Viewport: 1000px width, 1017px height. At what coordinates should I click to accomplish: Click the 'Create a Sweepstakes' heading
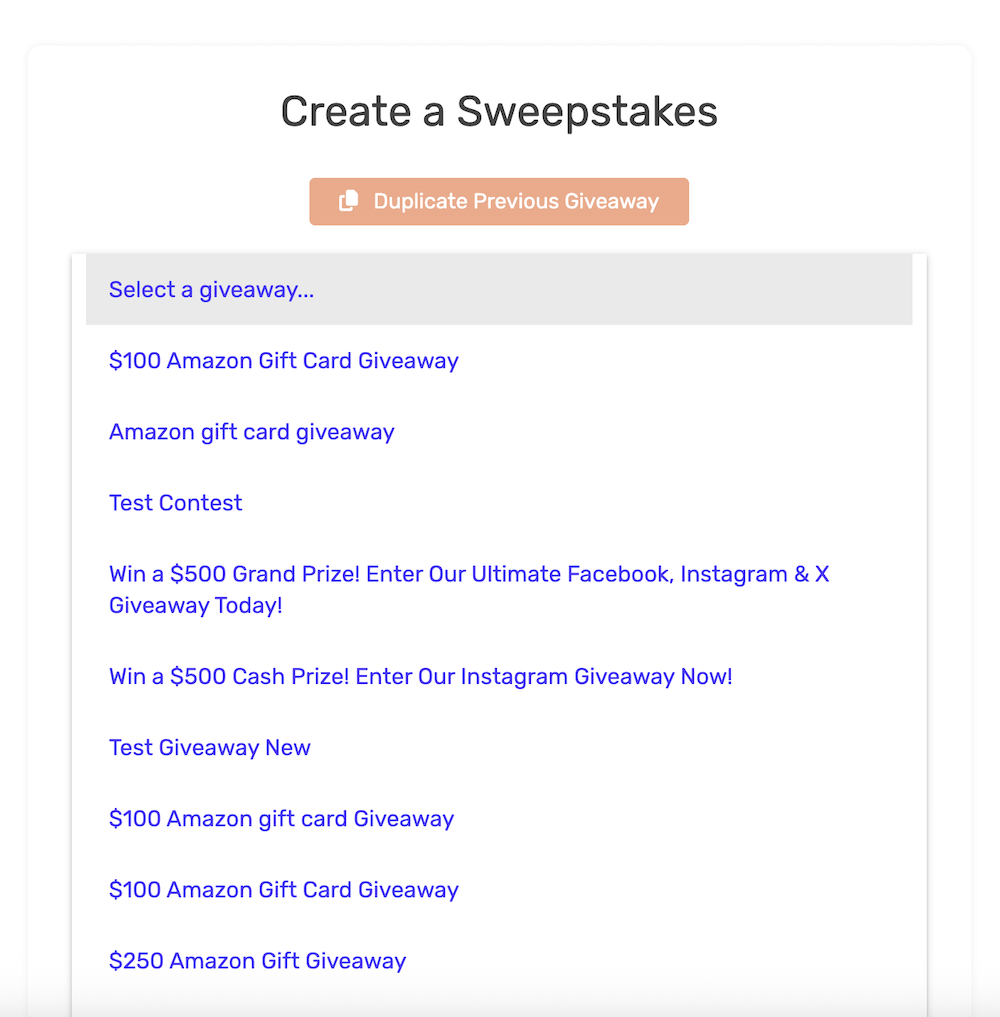click(x=499, y=112)
